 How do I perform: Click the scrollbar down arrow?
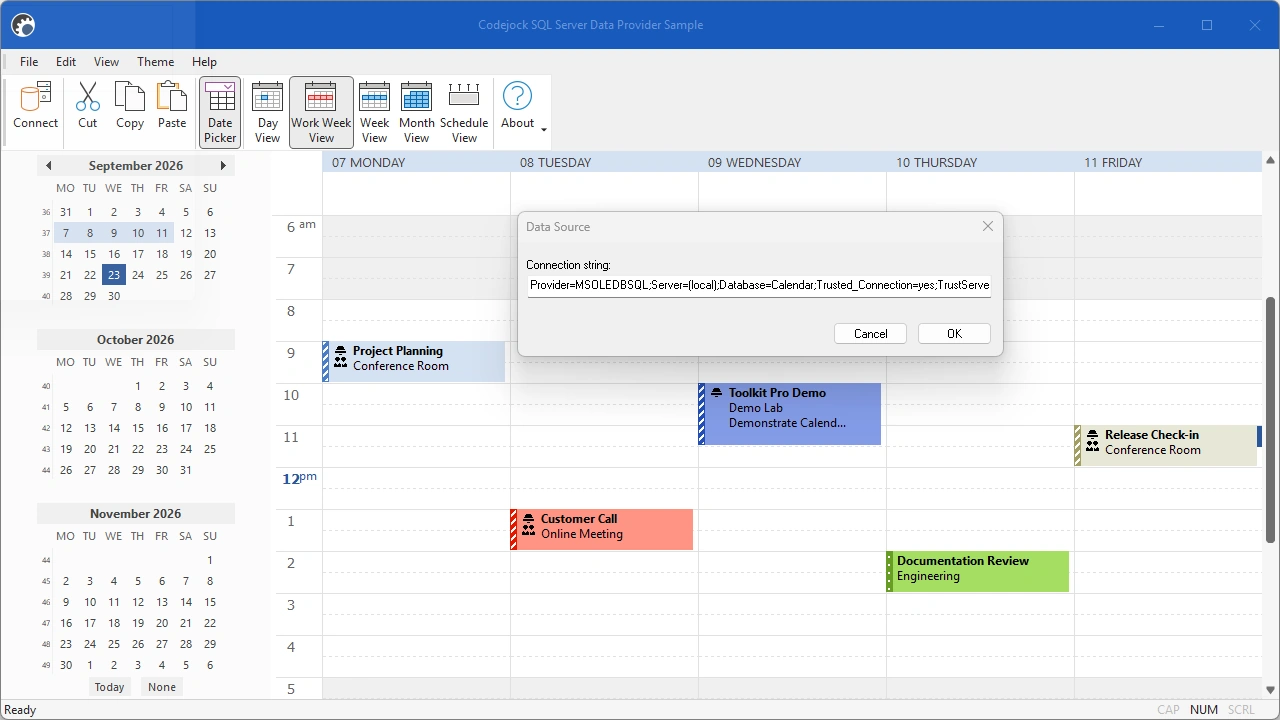tap(1271, 689)
